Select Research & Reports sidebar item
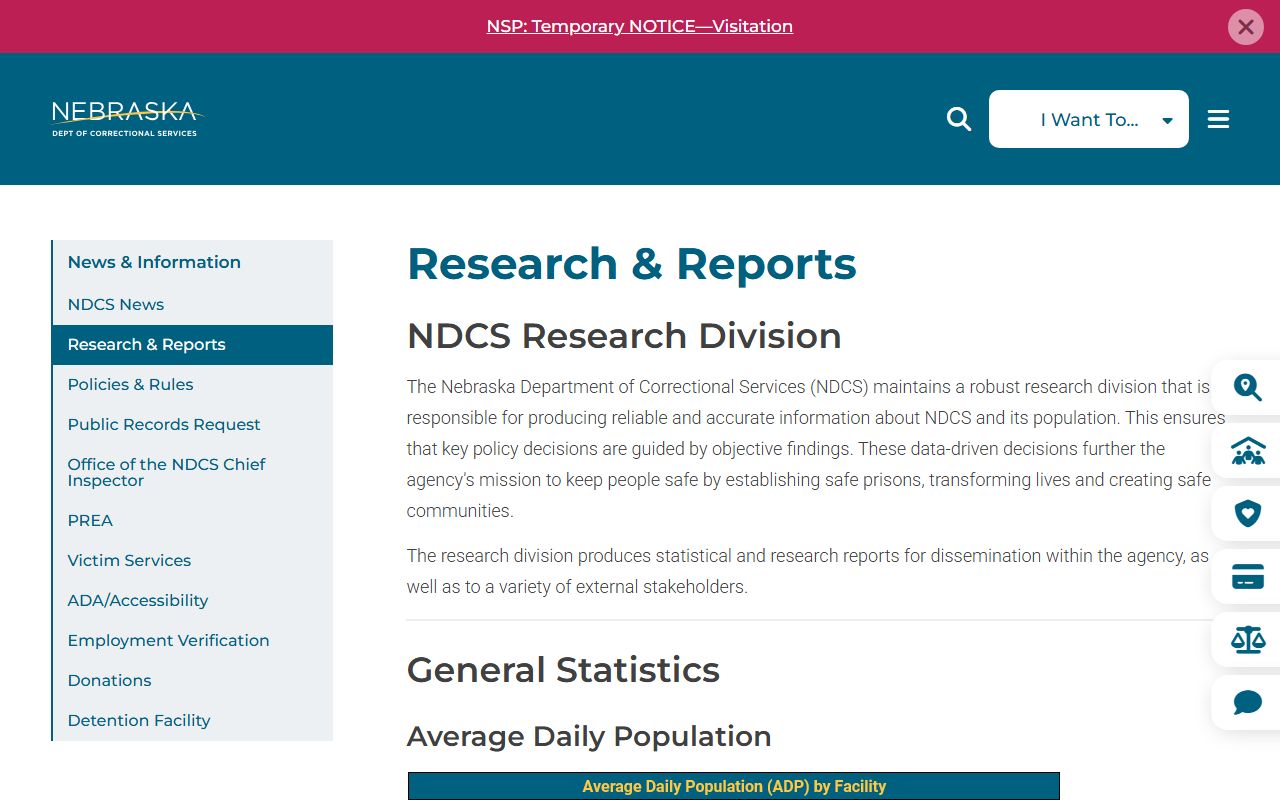This screenshot has width=1280, height=800. [x=192, y=344]
